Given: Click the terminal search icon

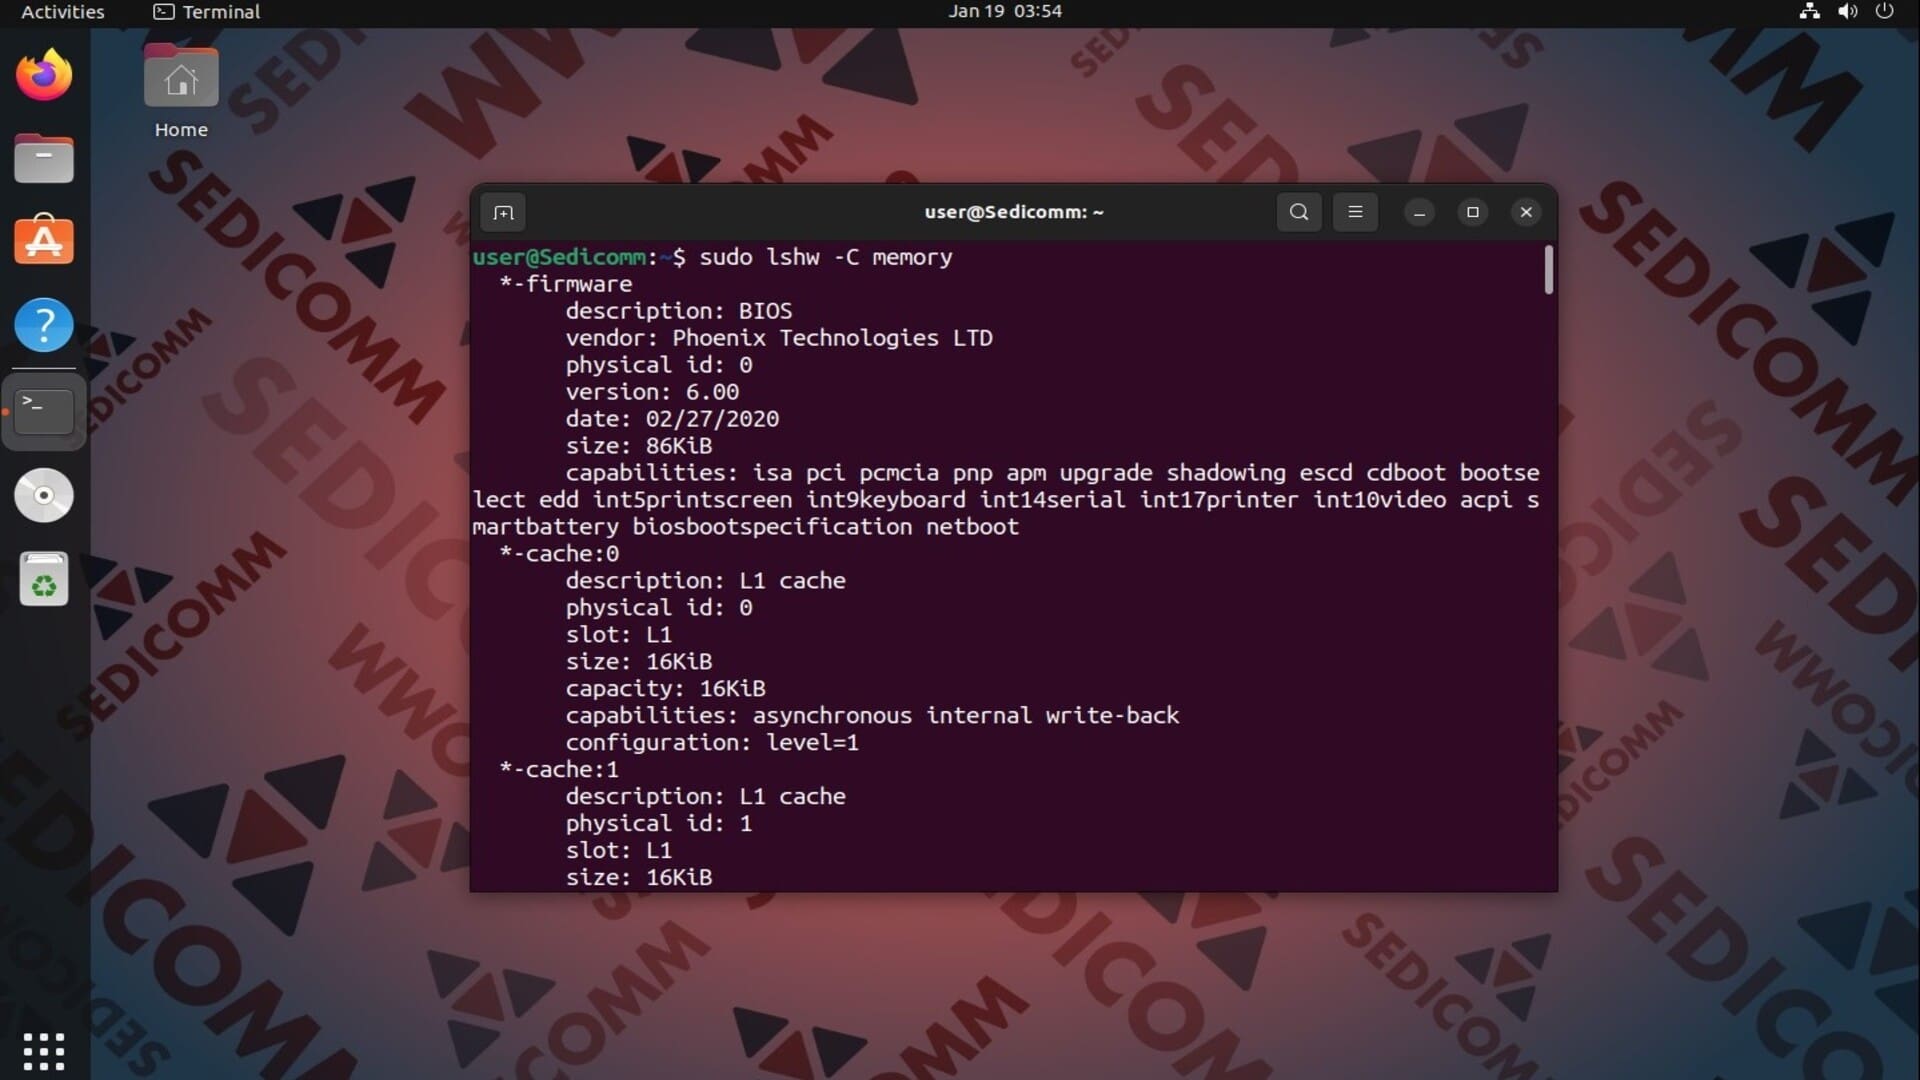Looking at the screenshot, I should (x=1299, y=212).
